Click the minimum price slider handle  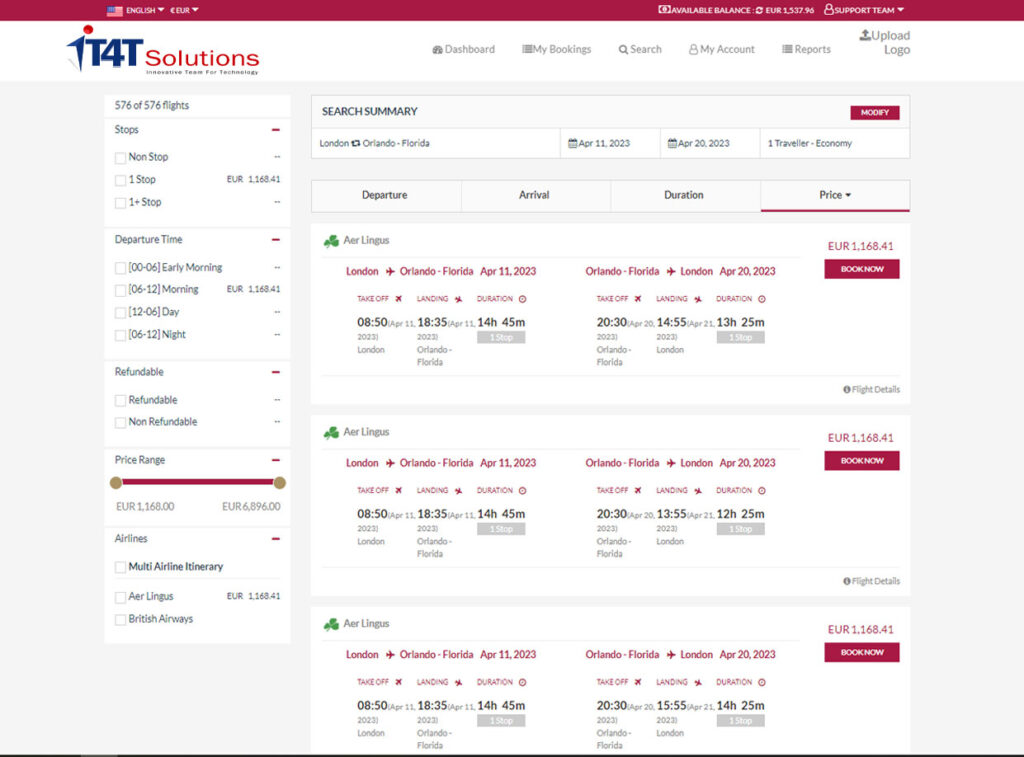click(x=116, y=483)
